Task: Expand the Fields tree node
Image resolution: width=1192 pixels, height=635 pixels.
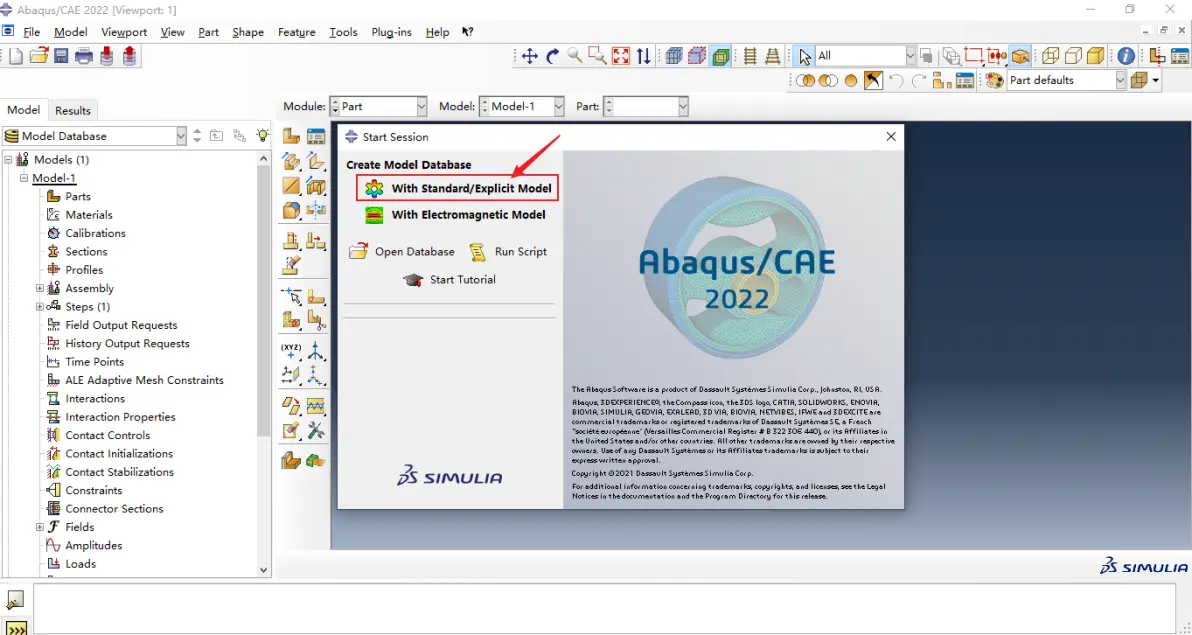Action: pos(40,526)
